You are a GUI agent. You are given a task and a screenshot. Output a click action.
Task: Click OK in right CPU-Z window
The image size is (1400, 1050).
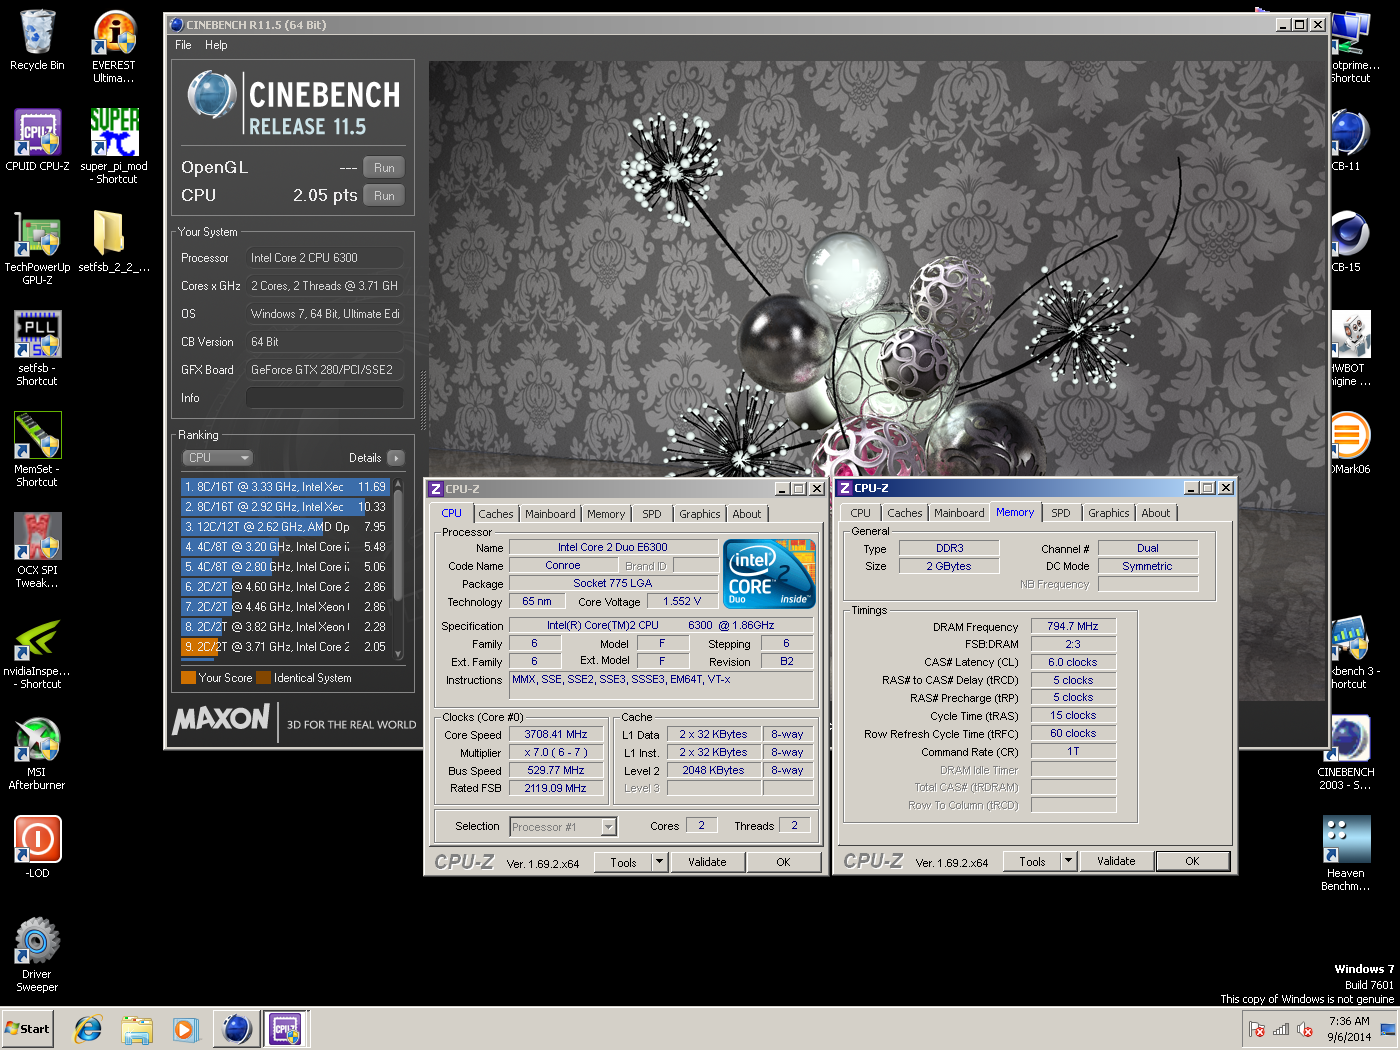point(1192,861)
